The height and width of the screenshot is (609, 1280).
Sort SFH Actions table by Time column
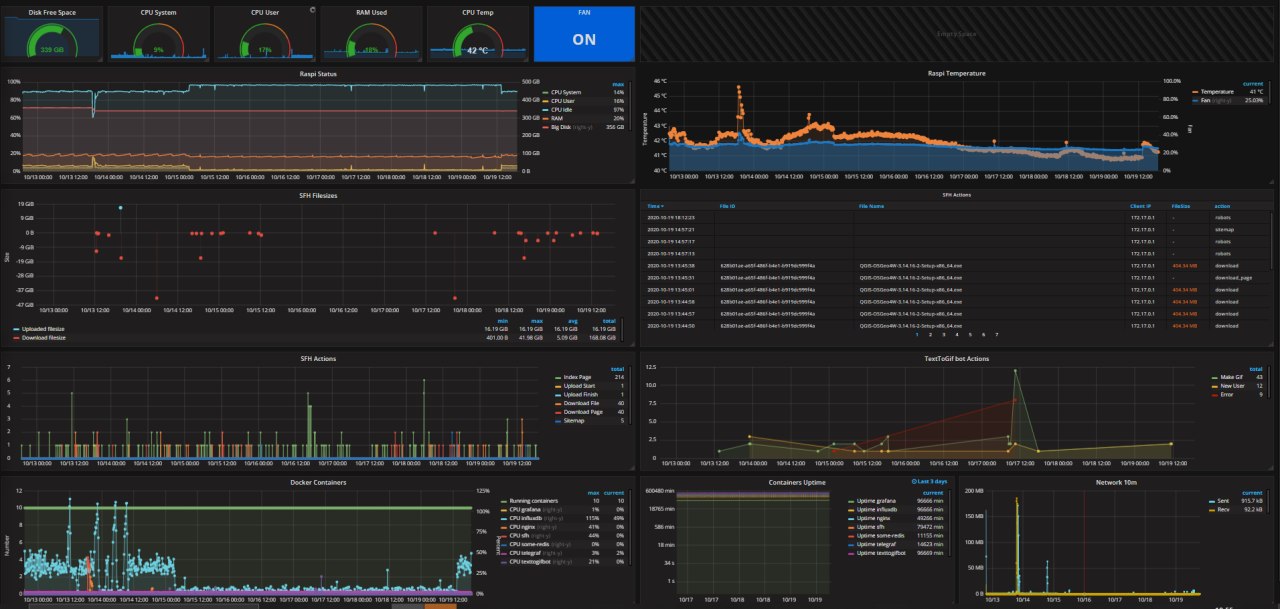click(x=654, y=205)
